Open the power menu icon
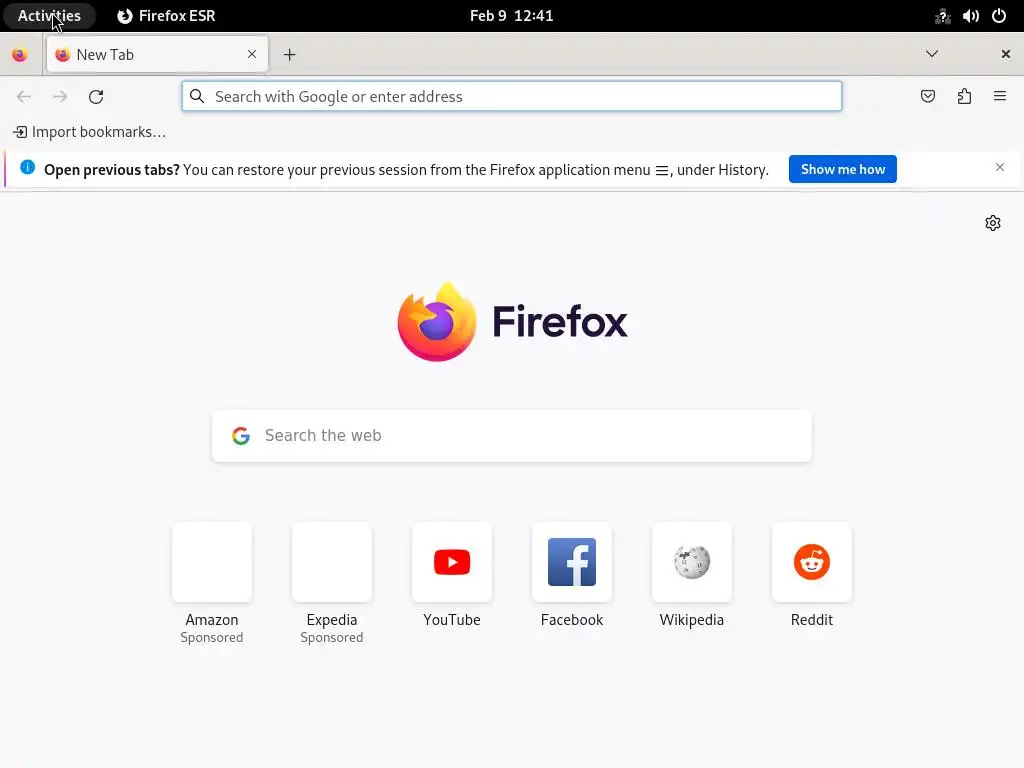The image size is (1024, 768). pyautogui.click(x=999, y=16)
